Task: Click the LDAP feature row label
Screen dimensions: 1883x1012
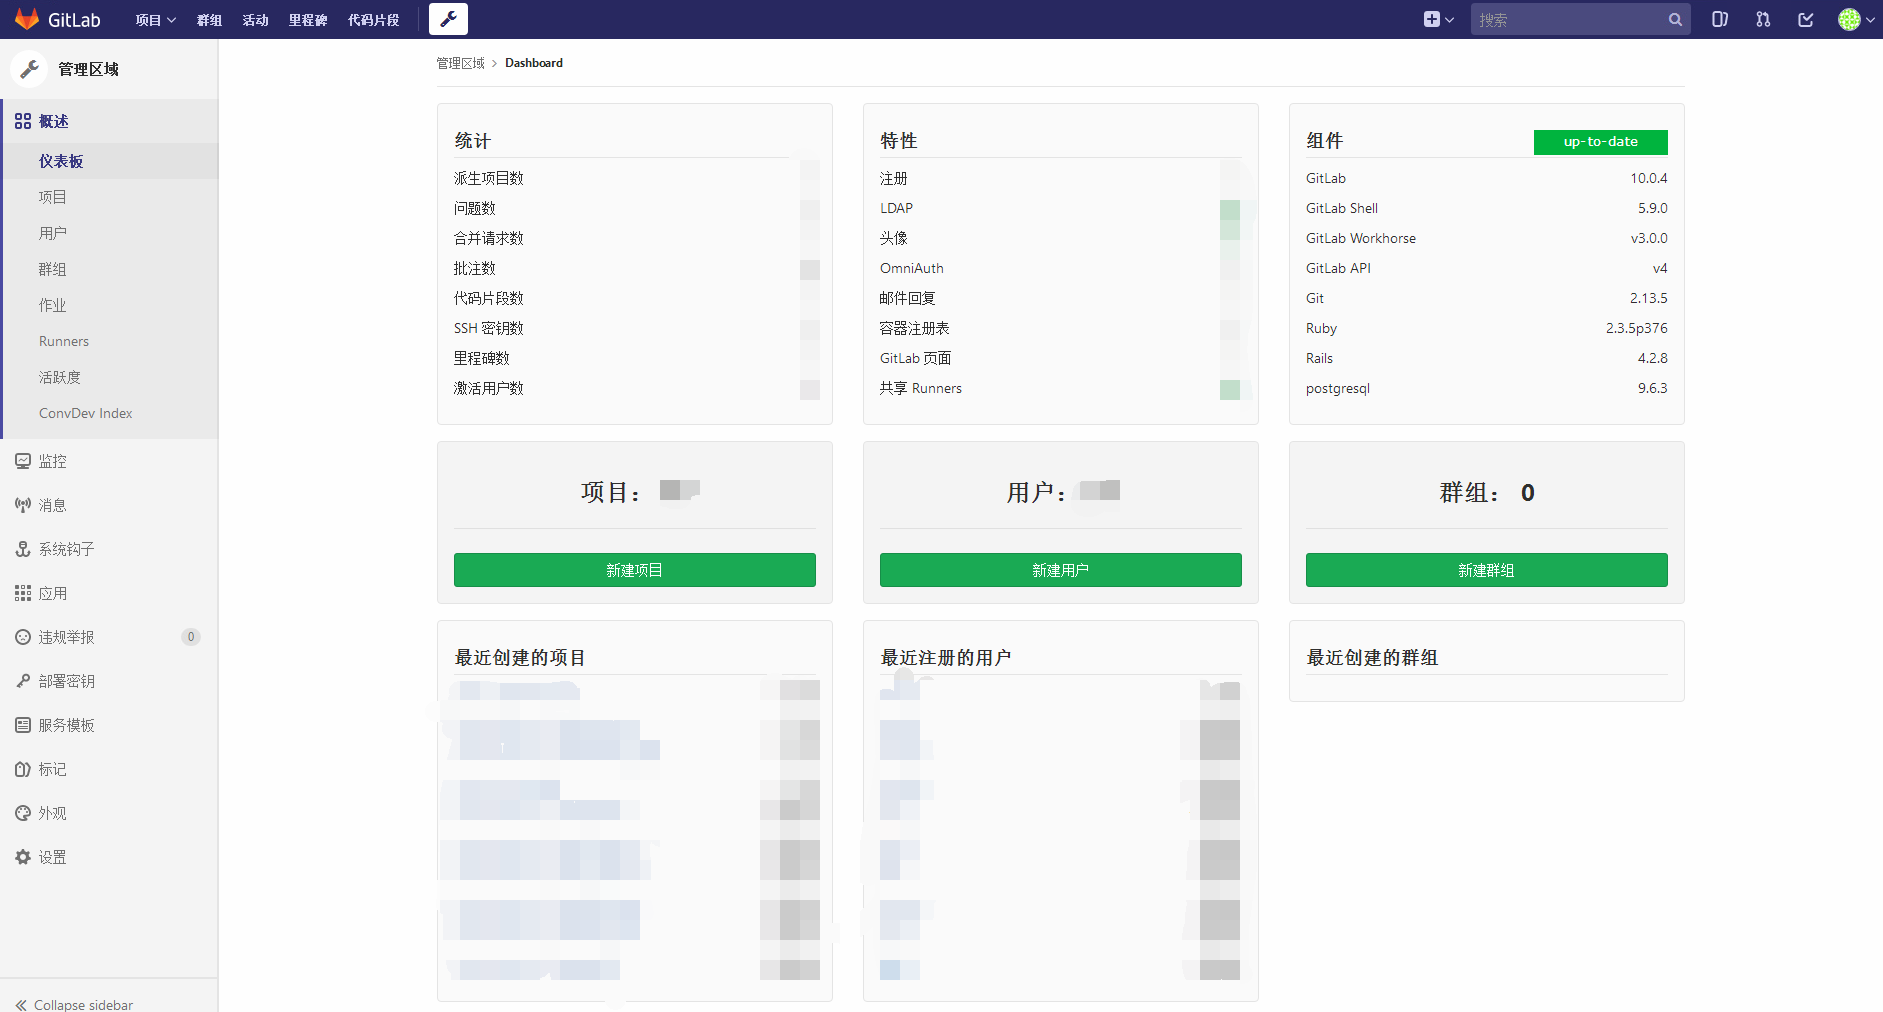Action: tap(896, 208)
